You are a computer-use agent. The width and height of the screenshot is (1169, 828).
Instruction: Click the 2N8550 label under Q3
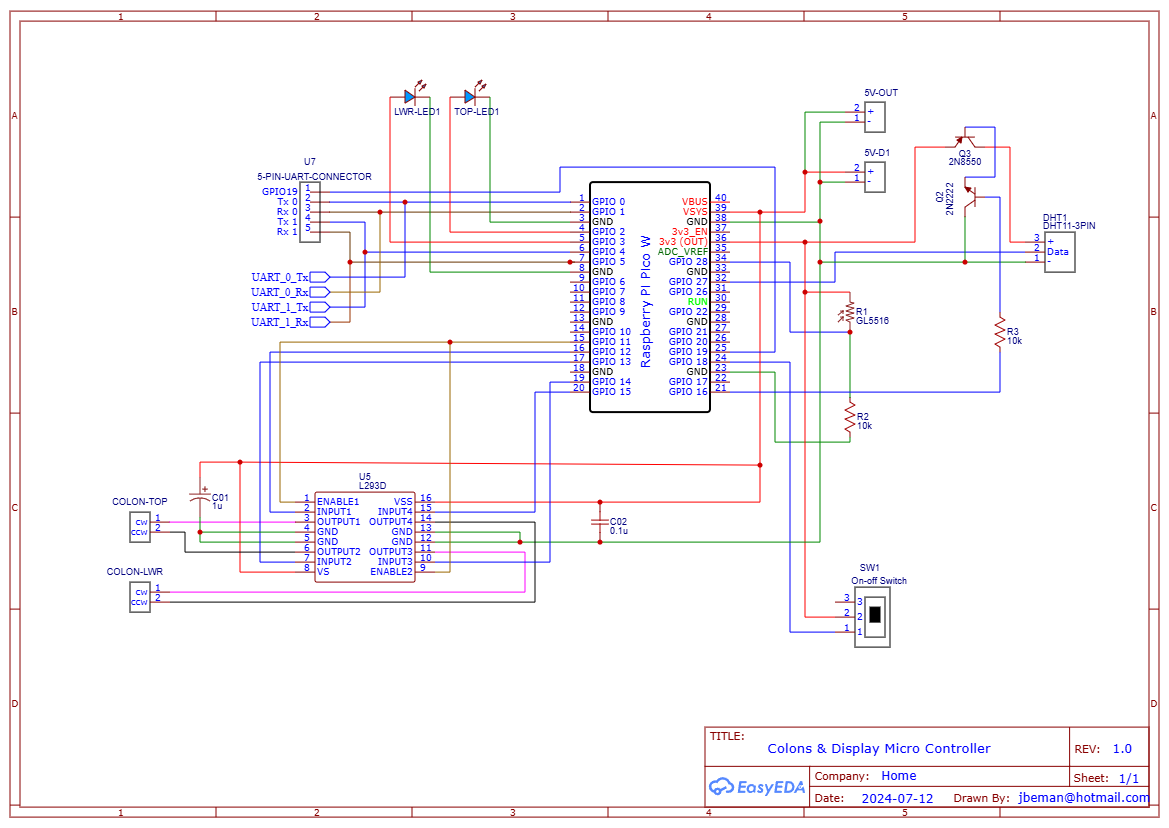pos(965,161)
